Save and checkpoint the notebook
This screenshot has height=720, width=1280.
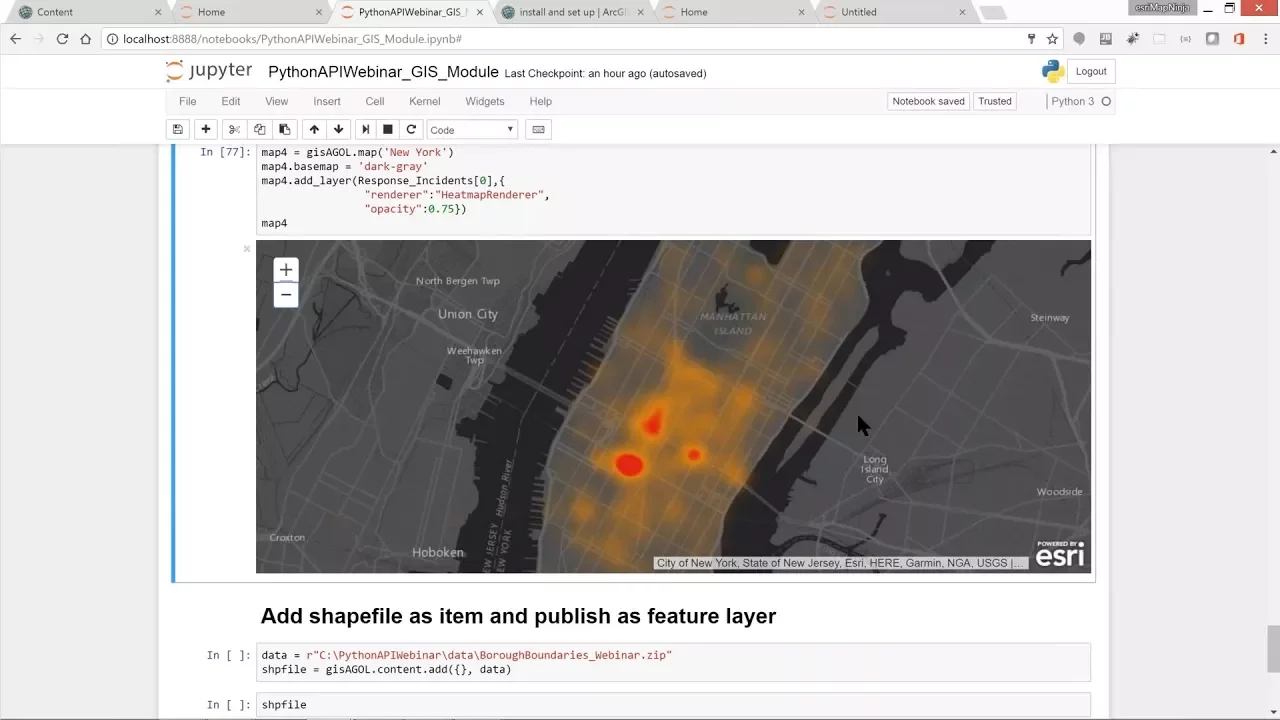coord(178,129)
